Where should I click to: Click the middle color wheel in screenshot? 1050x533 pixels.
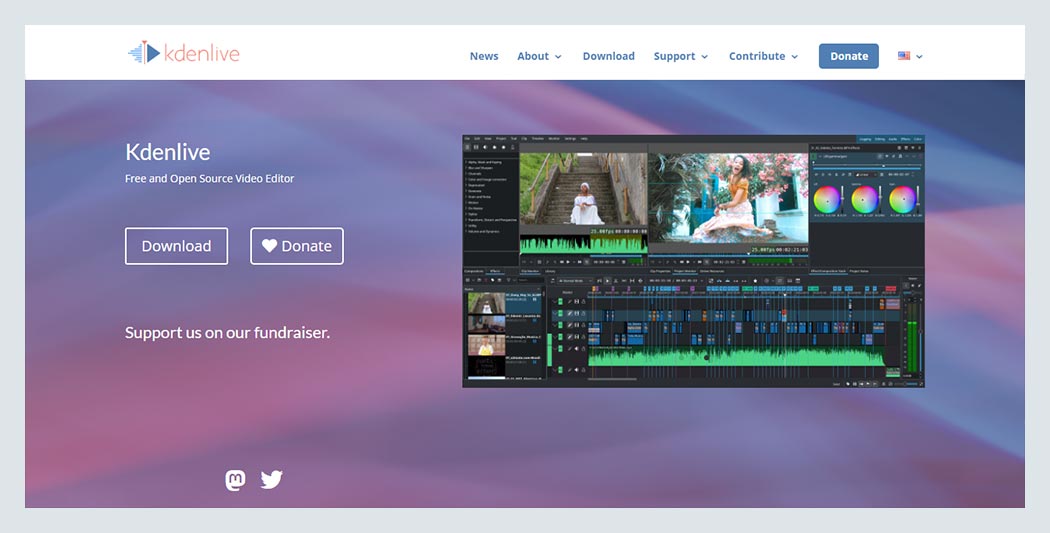tap(865, 200)
